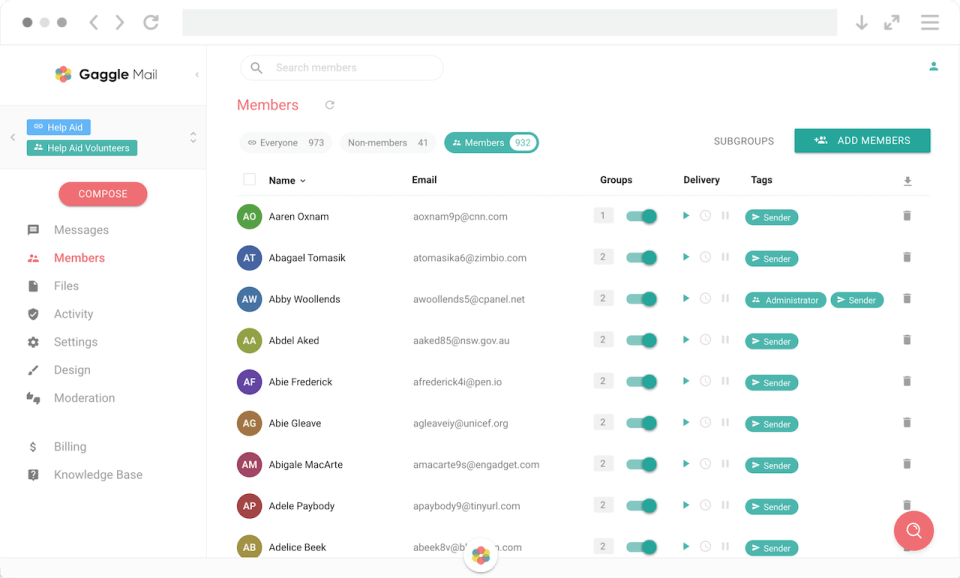Disable delivery for Aaren Oxnam
This screenshot has width=960, height=578.
tap(641, 216)
